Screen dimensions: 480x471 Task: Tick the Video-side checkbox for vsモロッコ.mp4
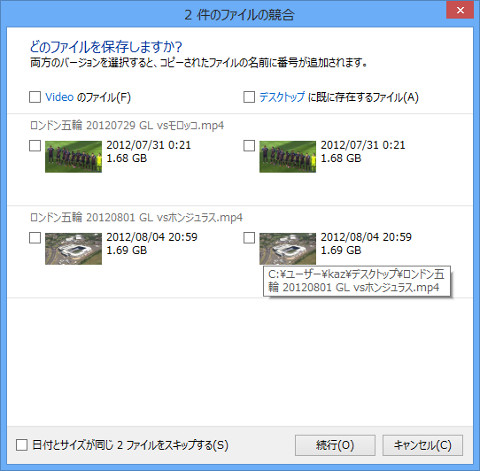pos(35,146)
